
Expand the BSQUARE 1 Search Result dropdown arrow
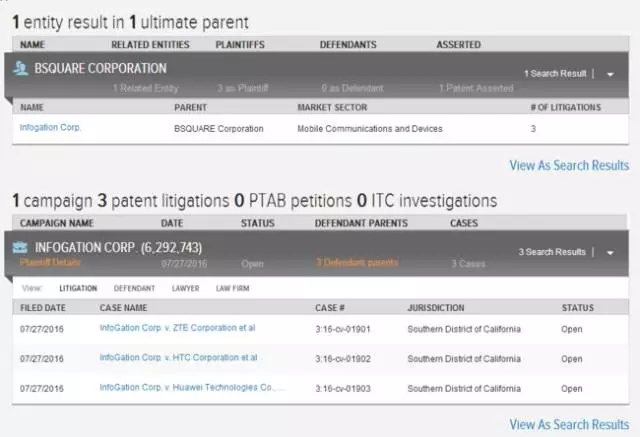pyautogui.click(x=610, y=74)
